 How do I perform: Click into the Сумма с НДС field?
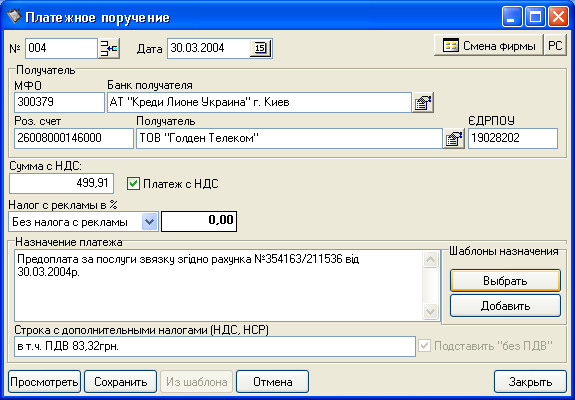click(61, 183)
